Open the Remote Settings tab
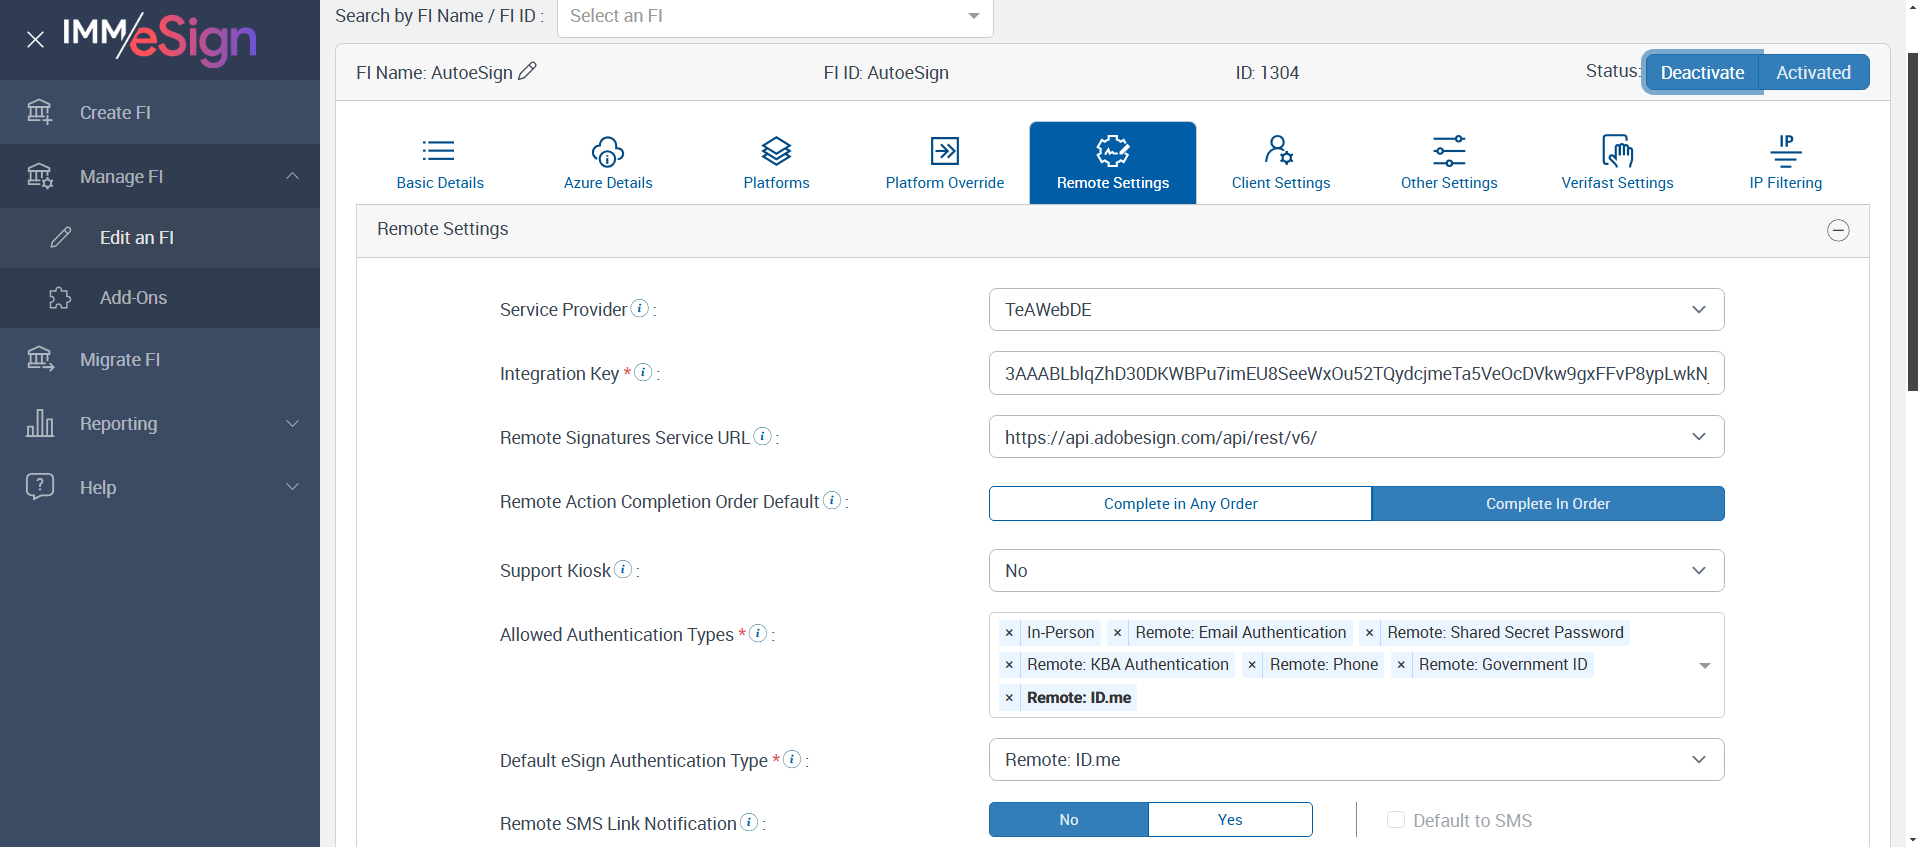 (1113, 163)
